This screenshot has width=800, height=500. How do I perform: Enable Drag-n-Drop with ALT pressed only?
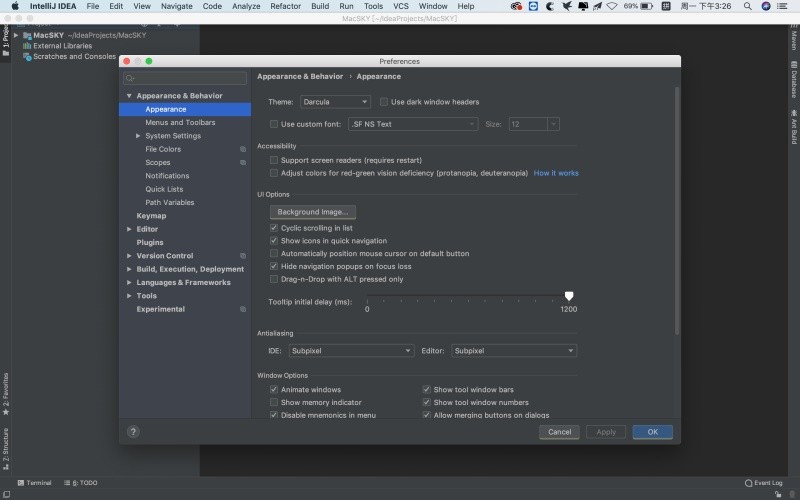coord(273,279)
